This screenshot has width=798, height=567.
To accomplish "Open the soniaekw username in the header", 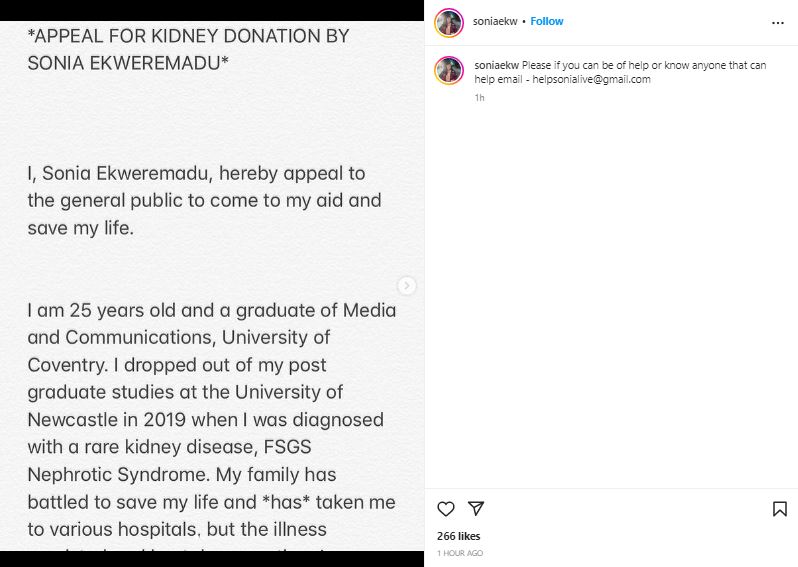I will point(495,21).
